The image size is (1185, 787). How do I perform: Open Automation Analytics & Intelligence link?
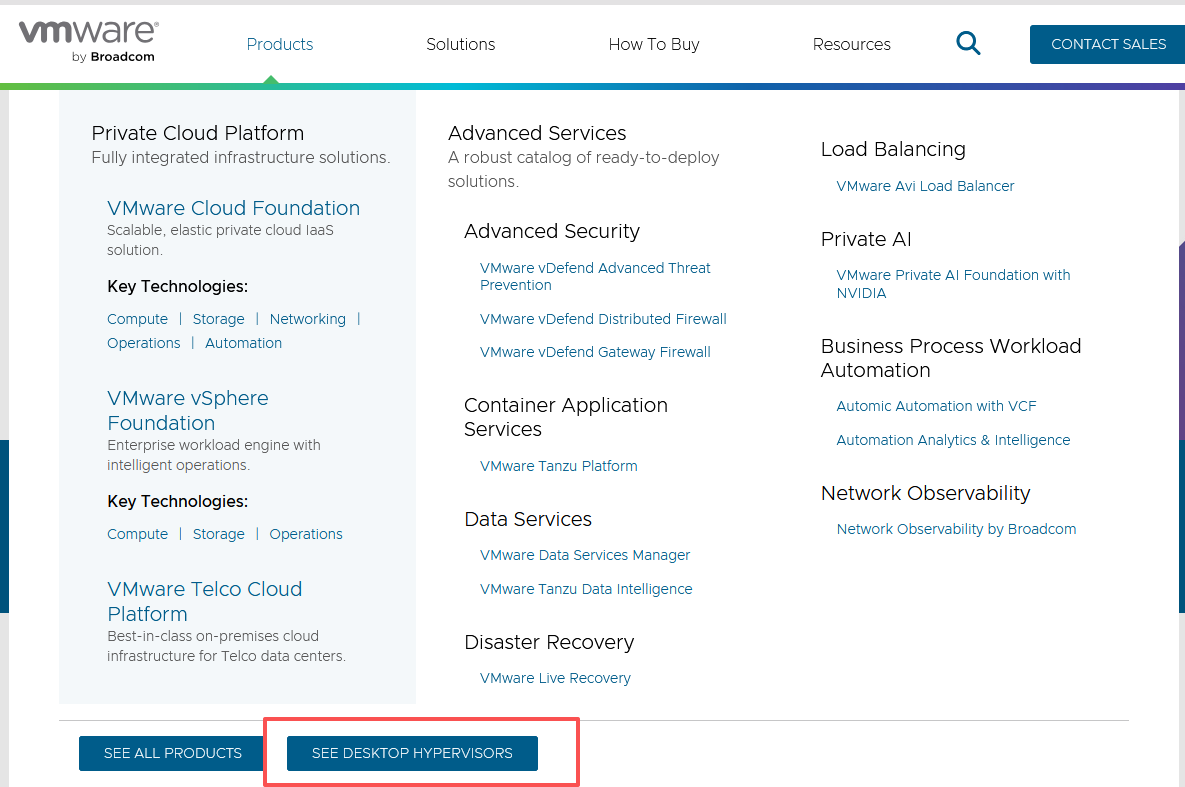(953, 440)
